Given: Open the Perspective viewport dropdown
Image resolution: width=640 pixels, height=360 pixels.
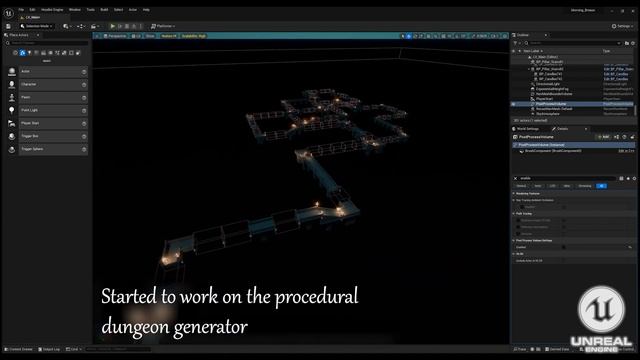Looking at the screenshot, I should [115, 36].
